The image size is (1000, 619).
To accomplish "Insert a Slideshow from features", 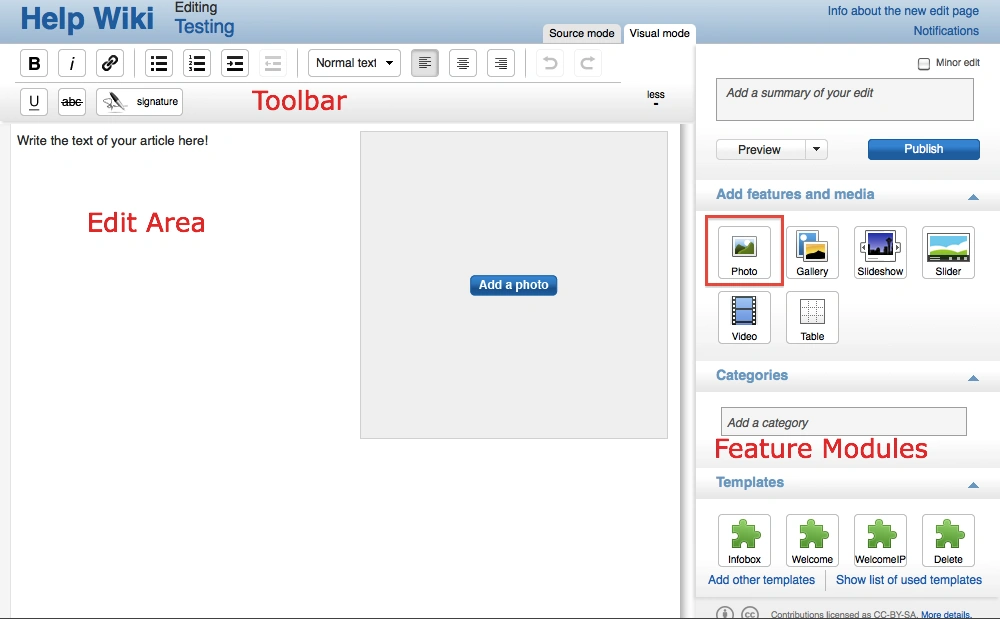I will coord(880,252).
